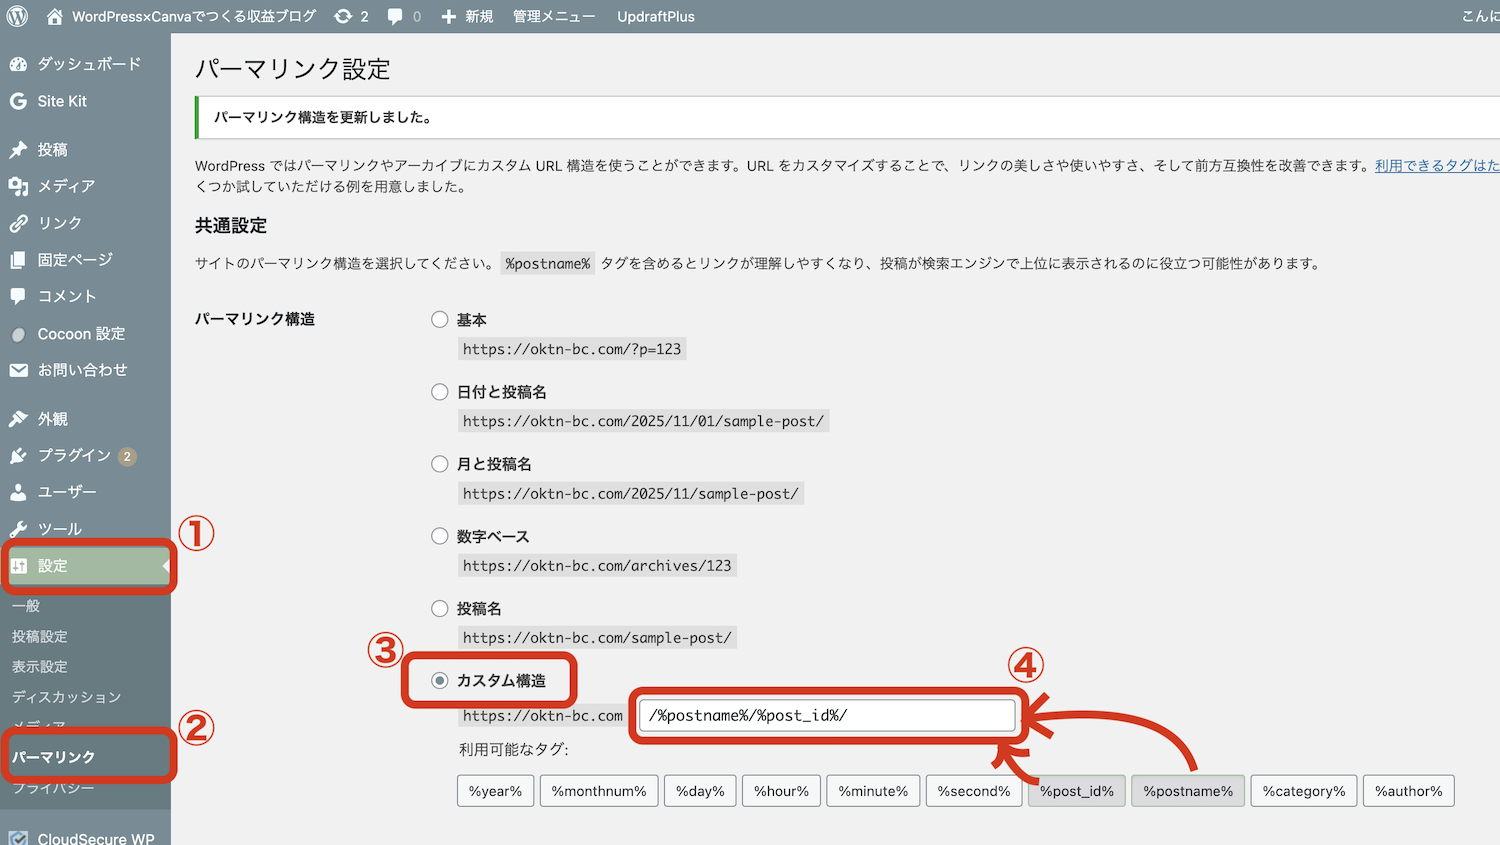1500x845 pixels.
Task: Select the 基本 permalink structure
Action: (x=440, y=319)
